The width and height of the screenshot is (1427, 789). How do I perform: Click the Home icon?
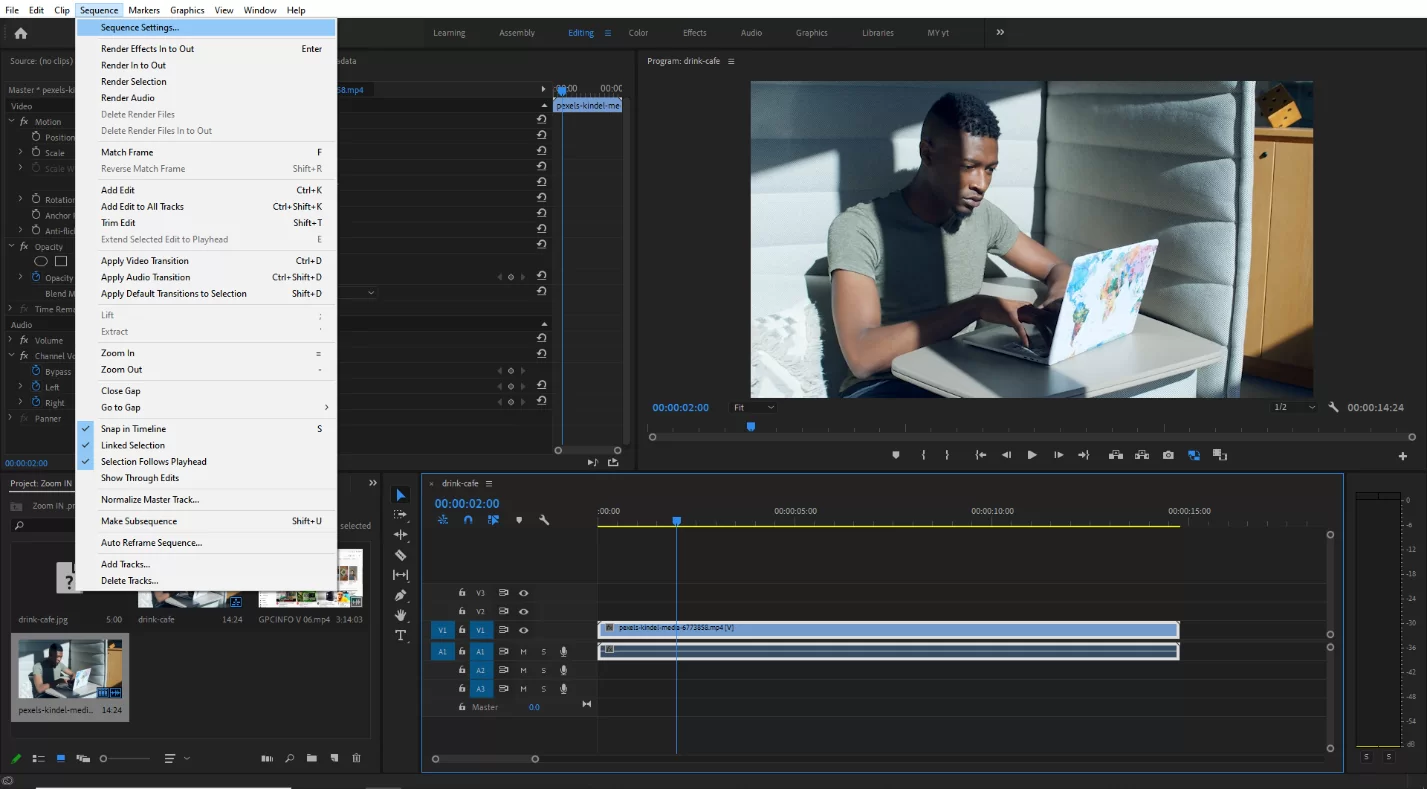click(20, 33)
